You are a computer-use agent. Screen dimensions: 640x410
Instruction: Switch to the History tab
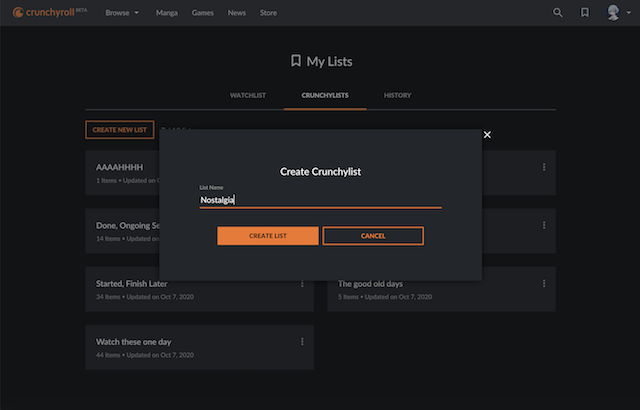[398, 95]
